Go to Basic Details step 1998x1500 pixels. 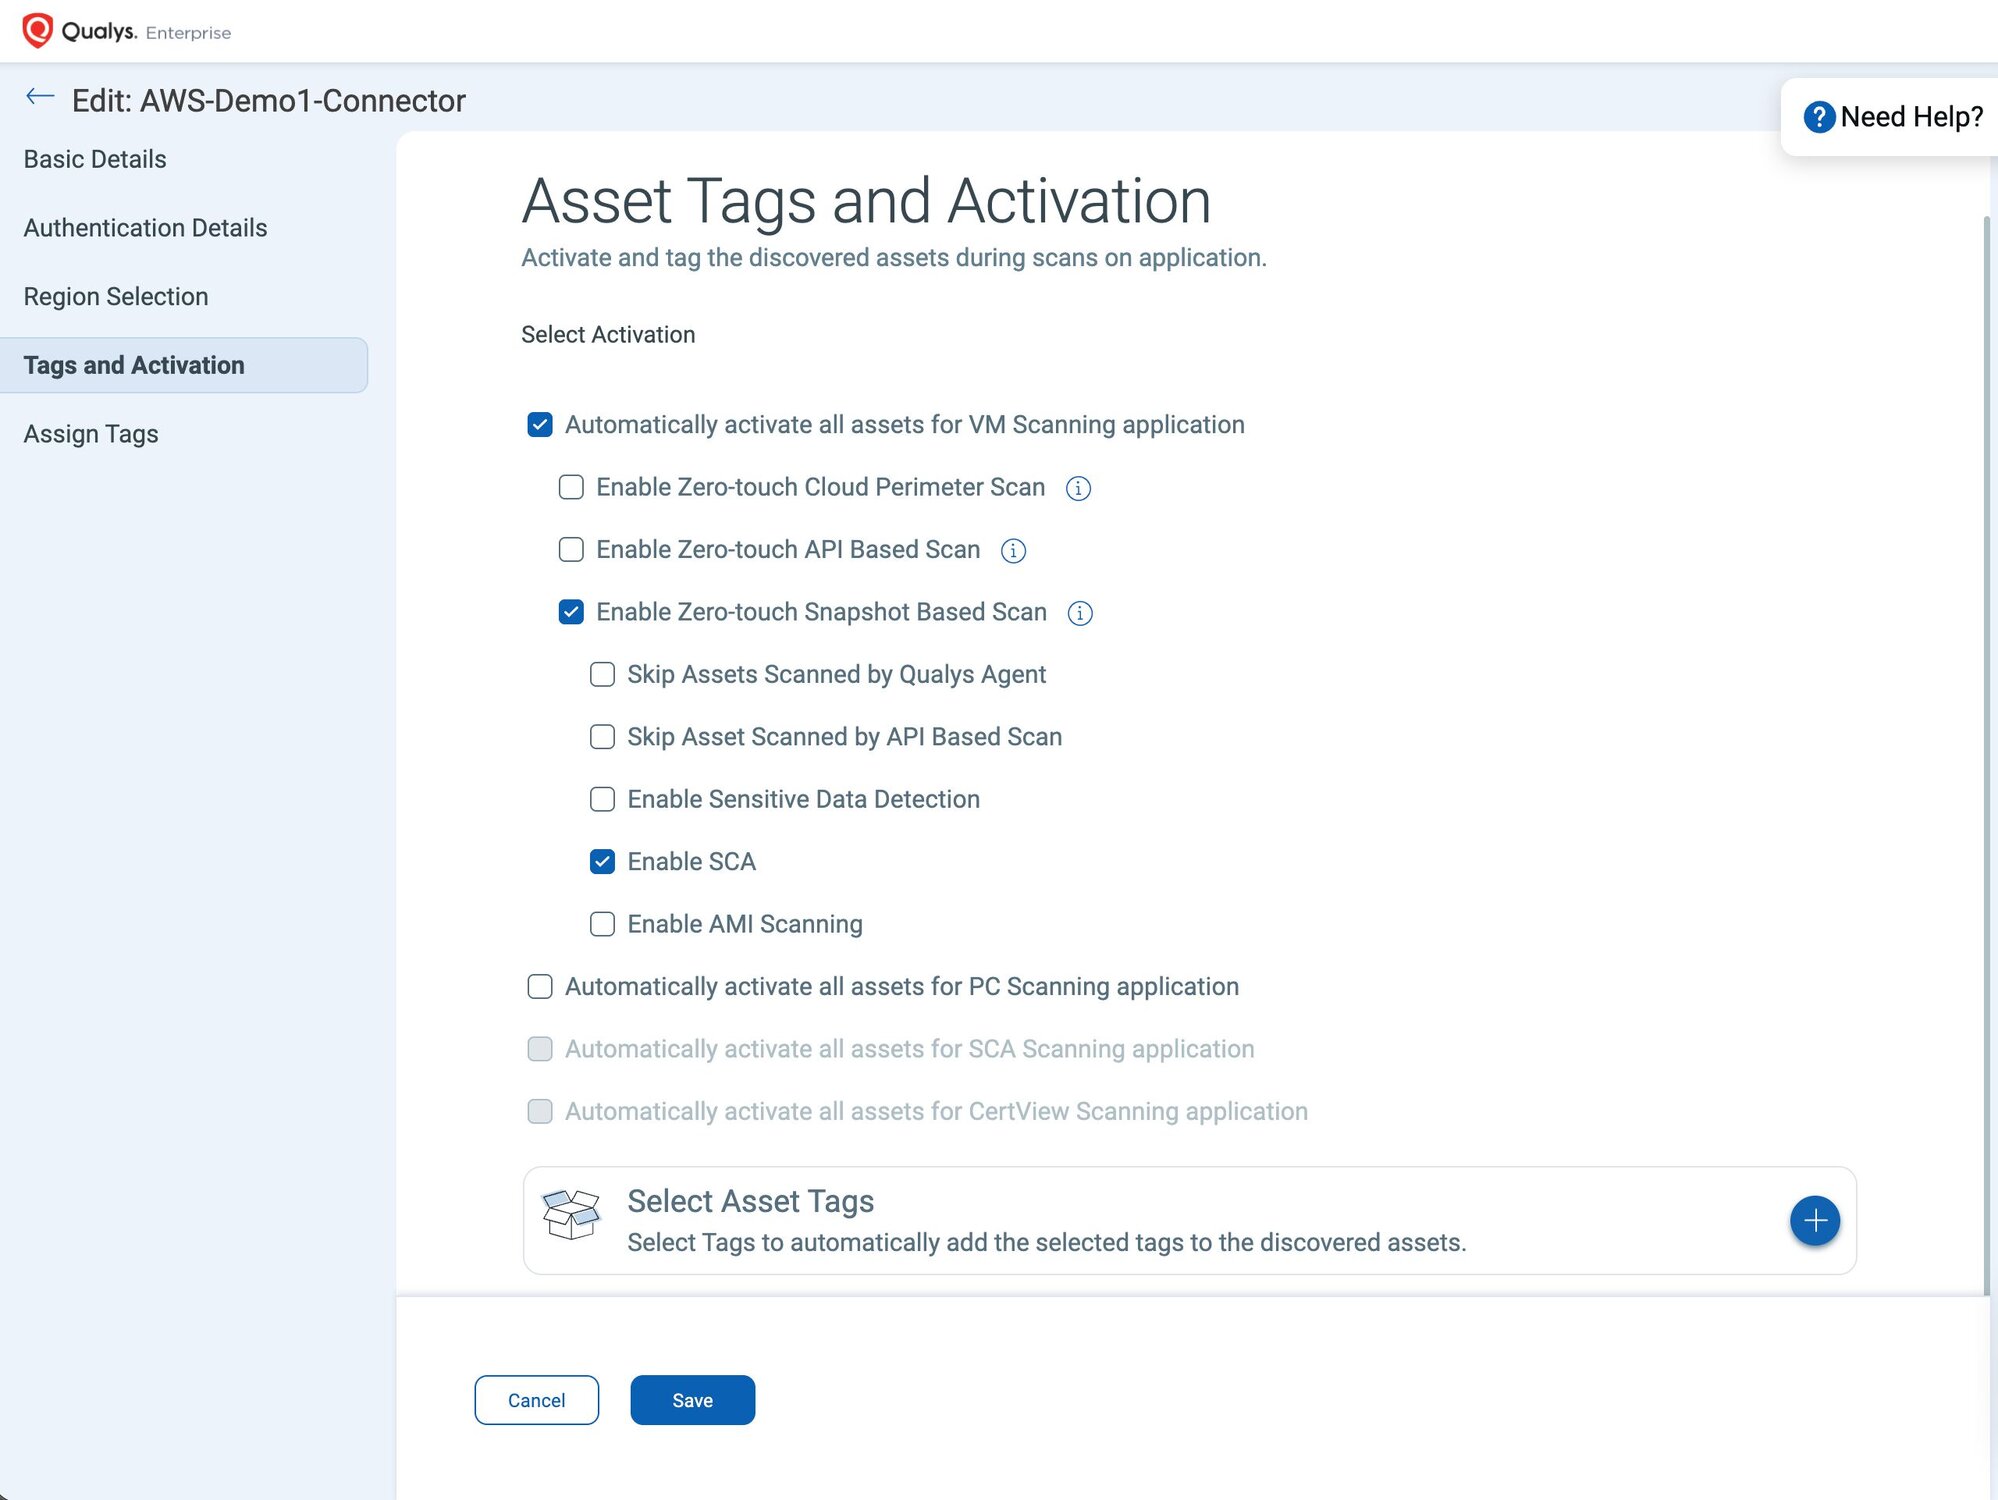click(x=95, y=159)
